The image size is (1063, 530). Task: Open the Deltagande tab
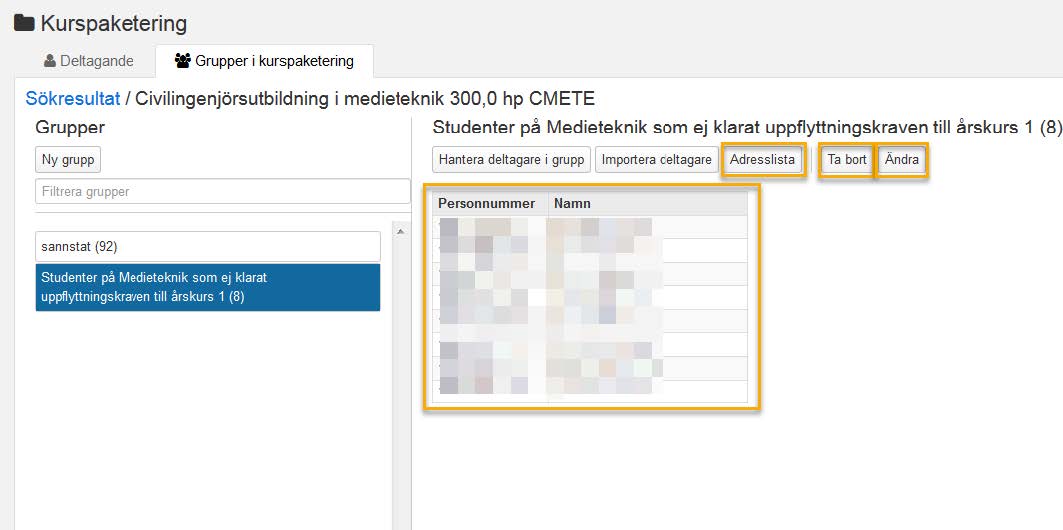88,61
